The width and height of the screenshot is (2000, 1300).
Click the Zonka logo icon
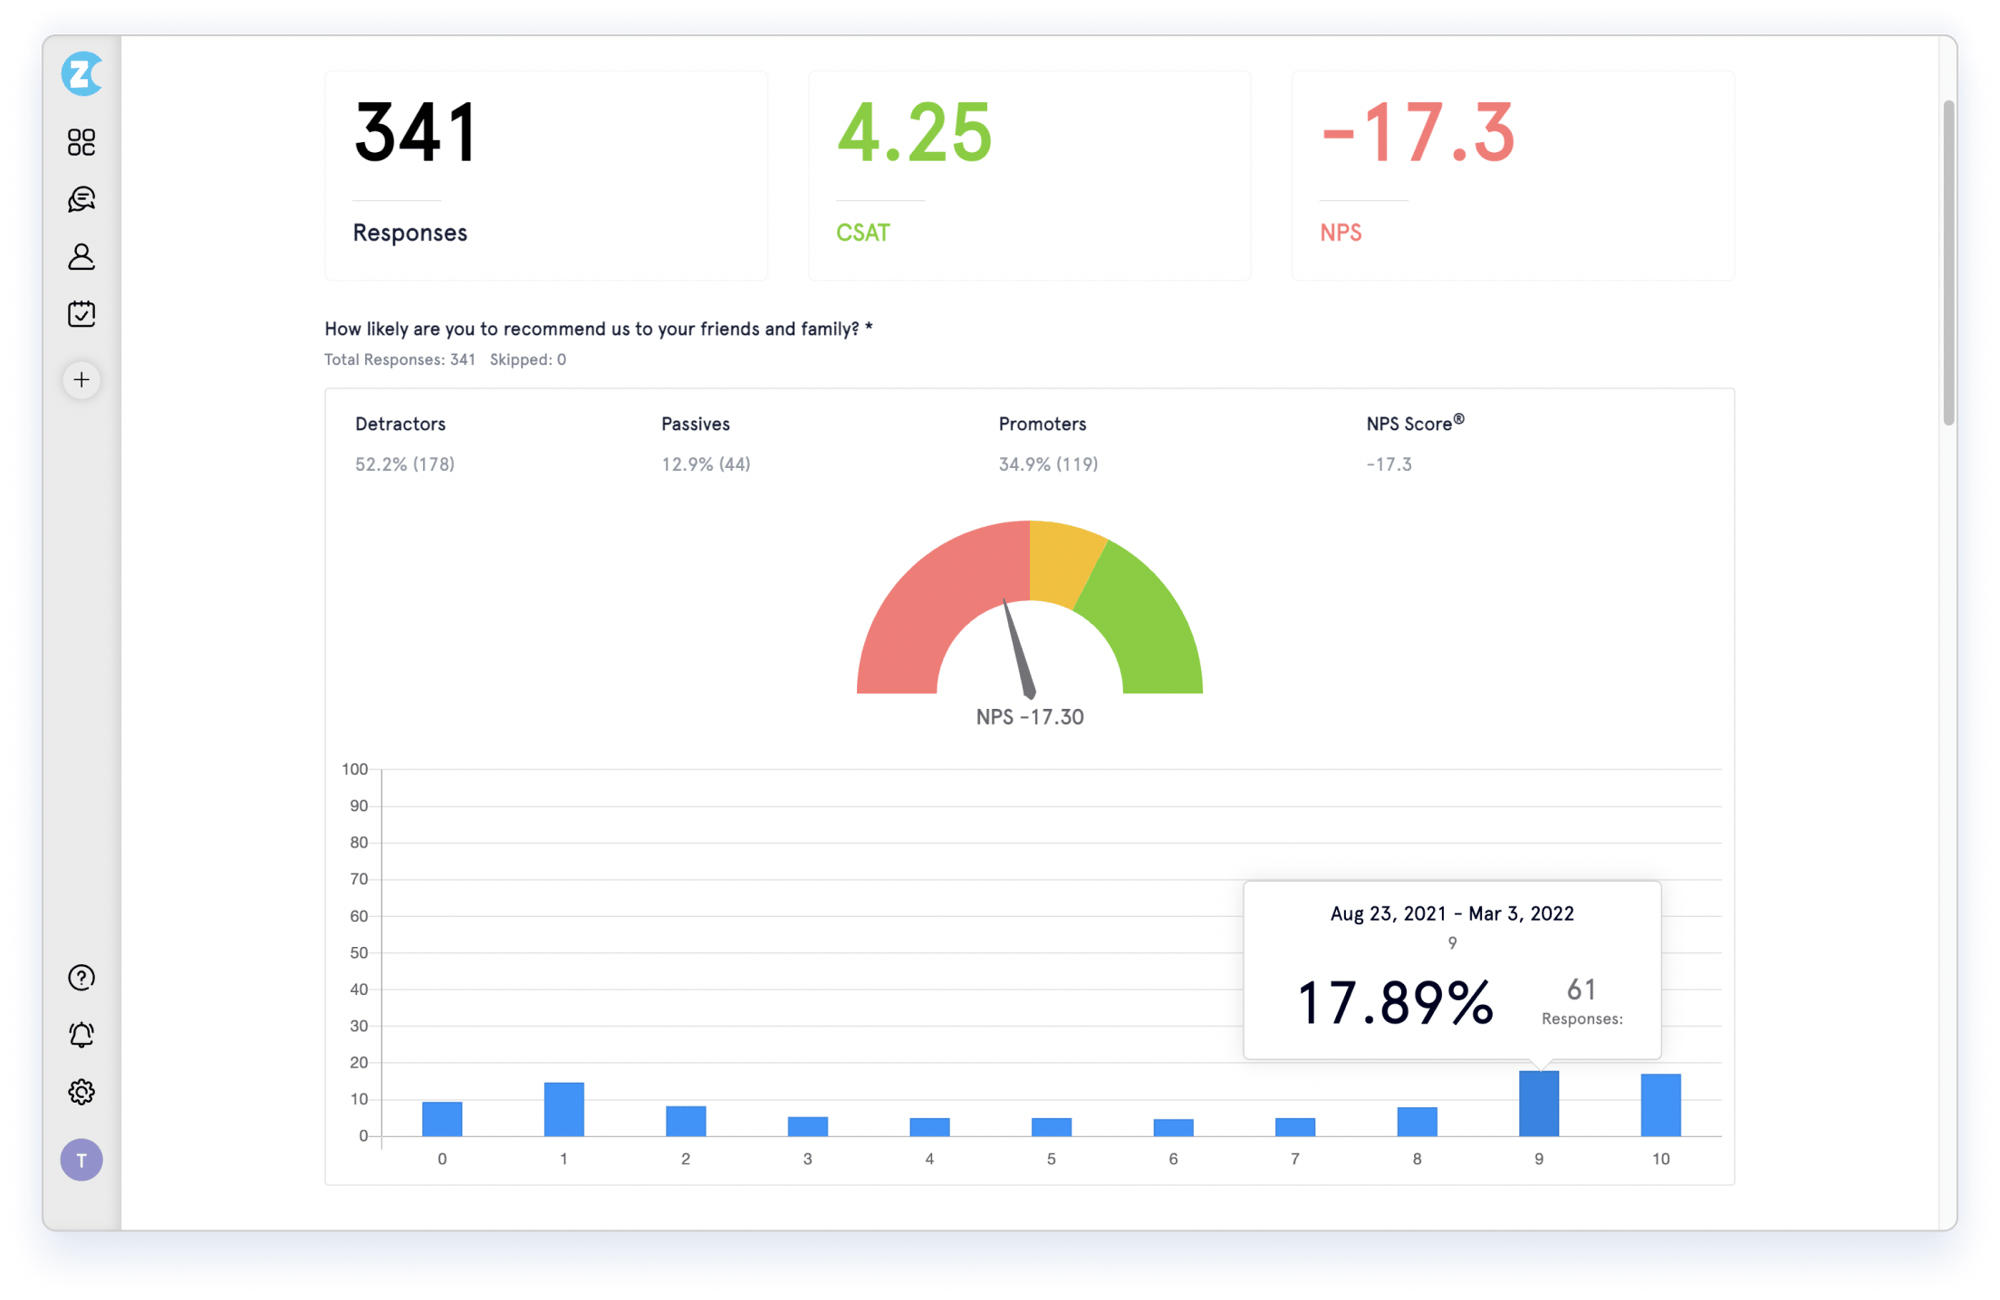point(81,74)
